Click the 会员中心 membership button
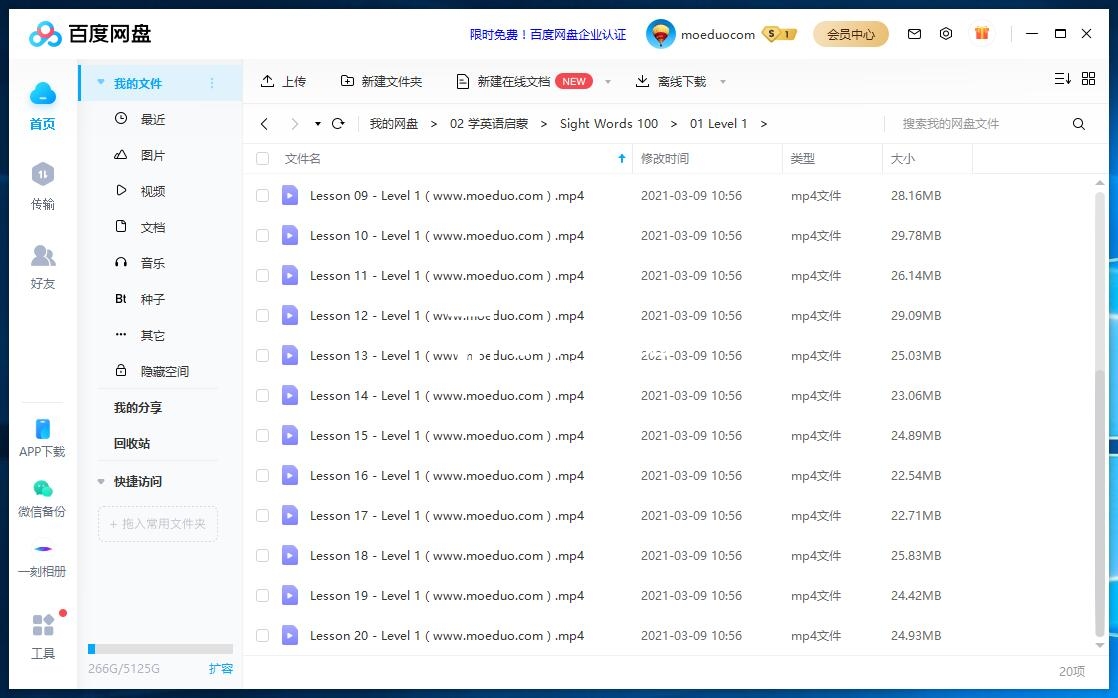The image size is (1118, 698). [851, 33]
